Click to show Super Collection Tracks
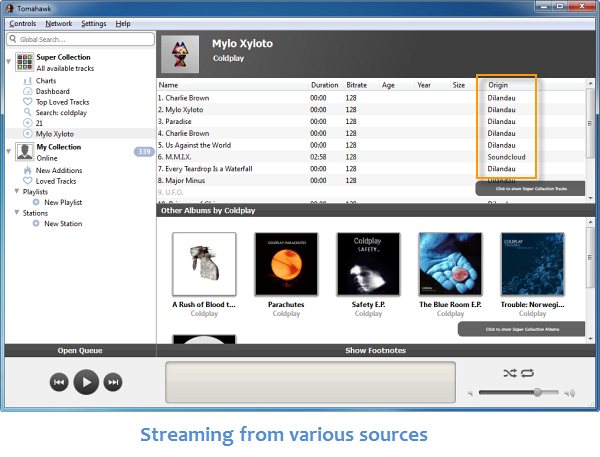Image resolution: width=600 pixels, height=457 pixels. (x=530, y=189)
